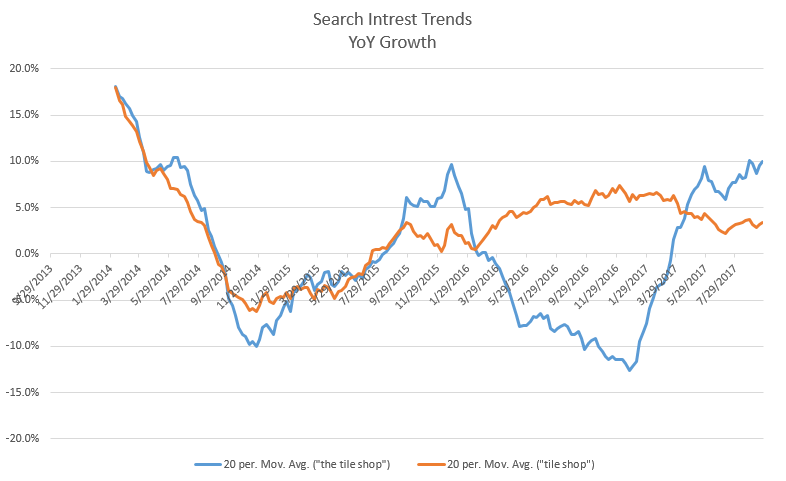This screenshot has width=786, height=481.
Task: Click the 7/29/2017 x-axis date label
Action: pos(718,285)
